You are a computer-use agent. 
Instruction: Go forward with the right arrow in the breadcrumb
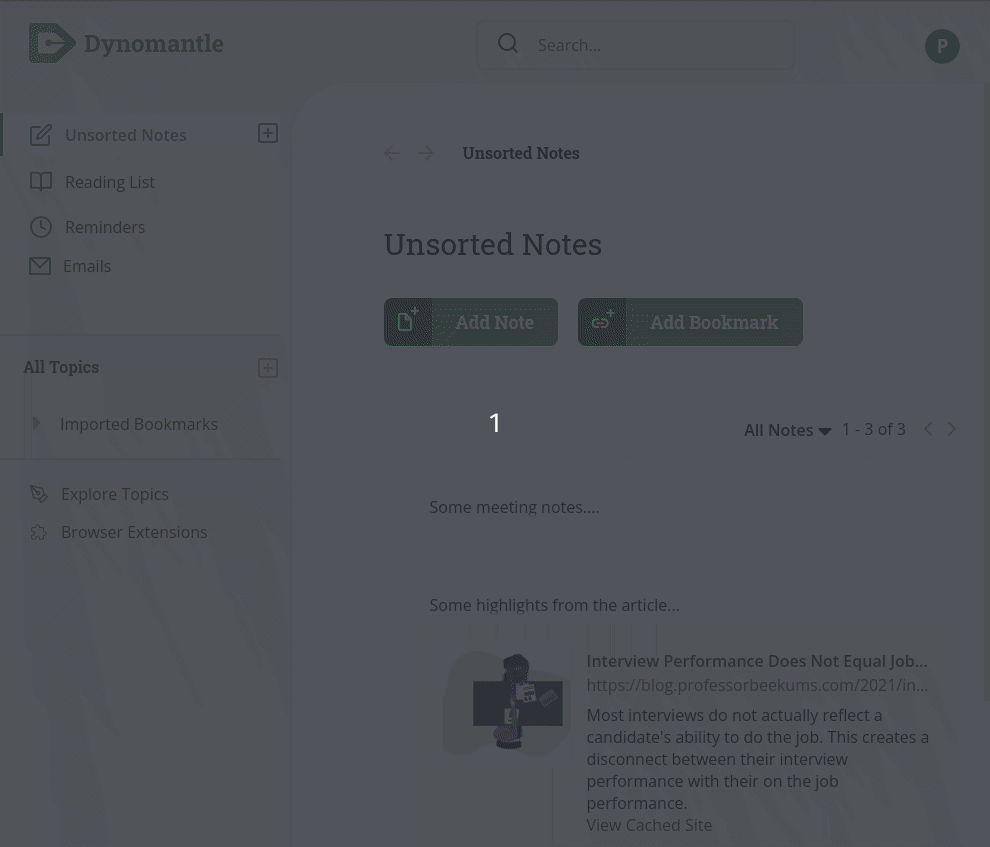click(x=426, y=153)
